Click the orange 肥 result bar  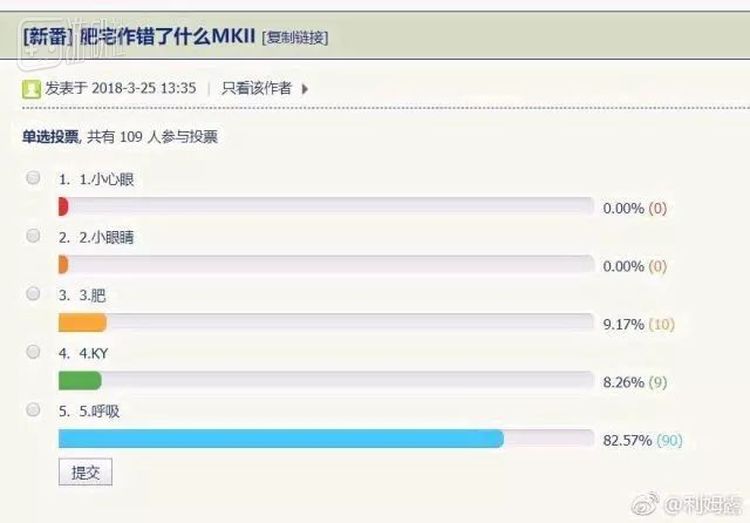(82, 323)
